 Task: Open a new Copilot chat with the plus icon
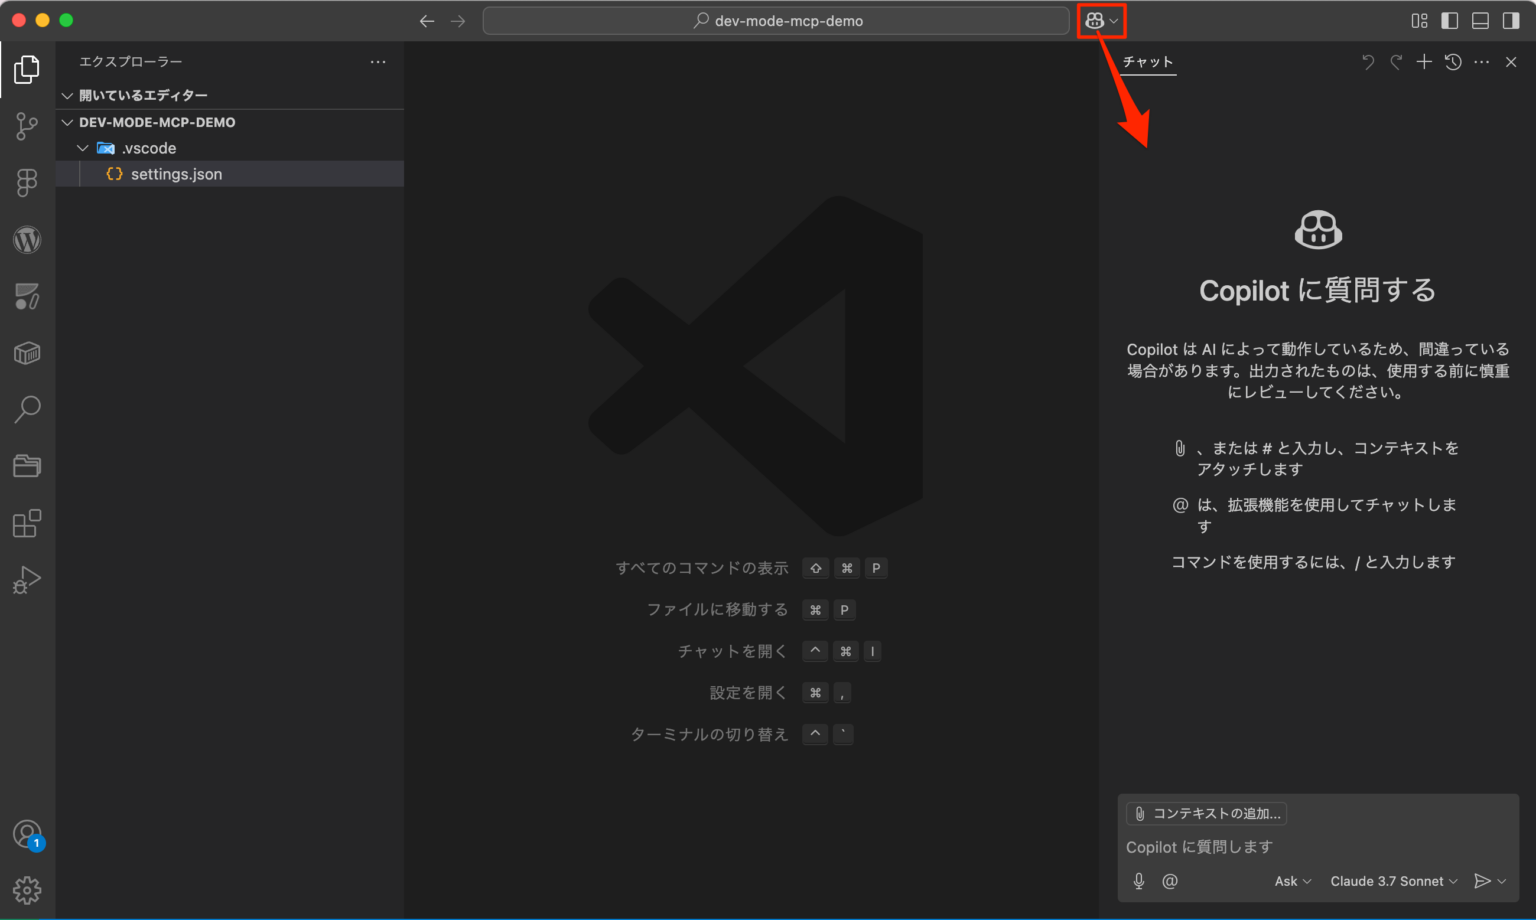[1424, 61]
